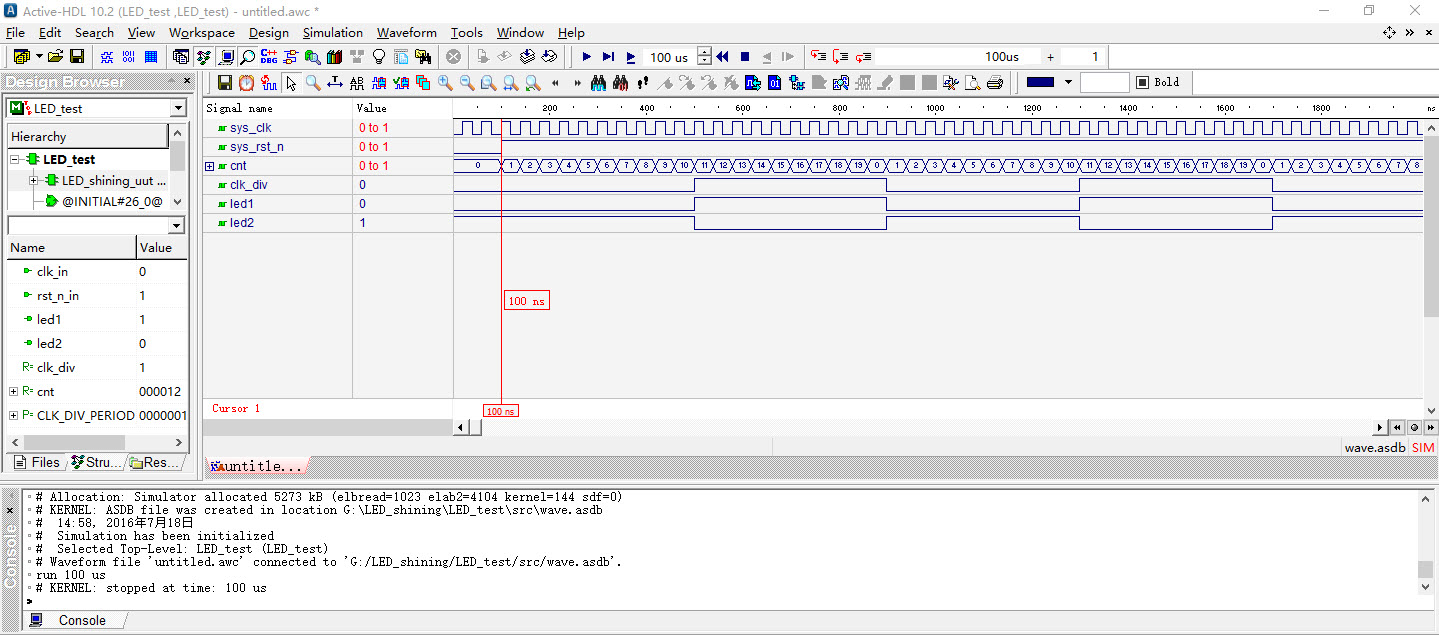The width and height of the screenshot is (1439, 635).
Task: Open the C++ DBG debug tool
Action: tap(269, 57)
